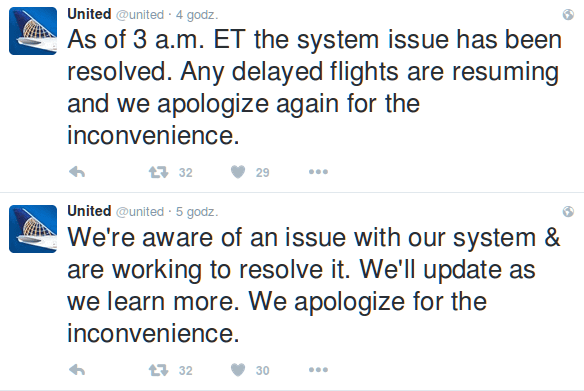The height and width of the screenshot is (391, 584).
Task: Click globe icon on the 5 godz. tweet
Action: (568, 212)
